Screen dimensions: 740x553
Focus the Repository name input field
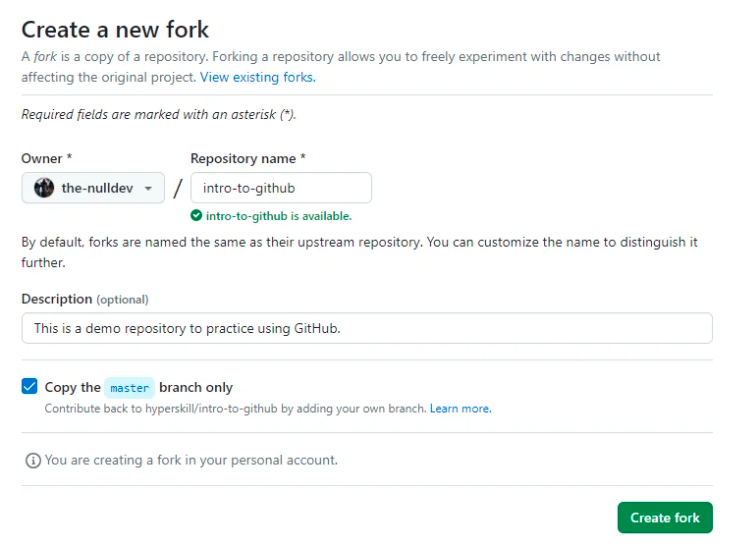[x=281, y=188]
